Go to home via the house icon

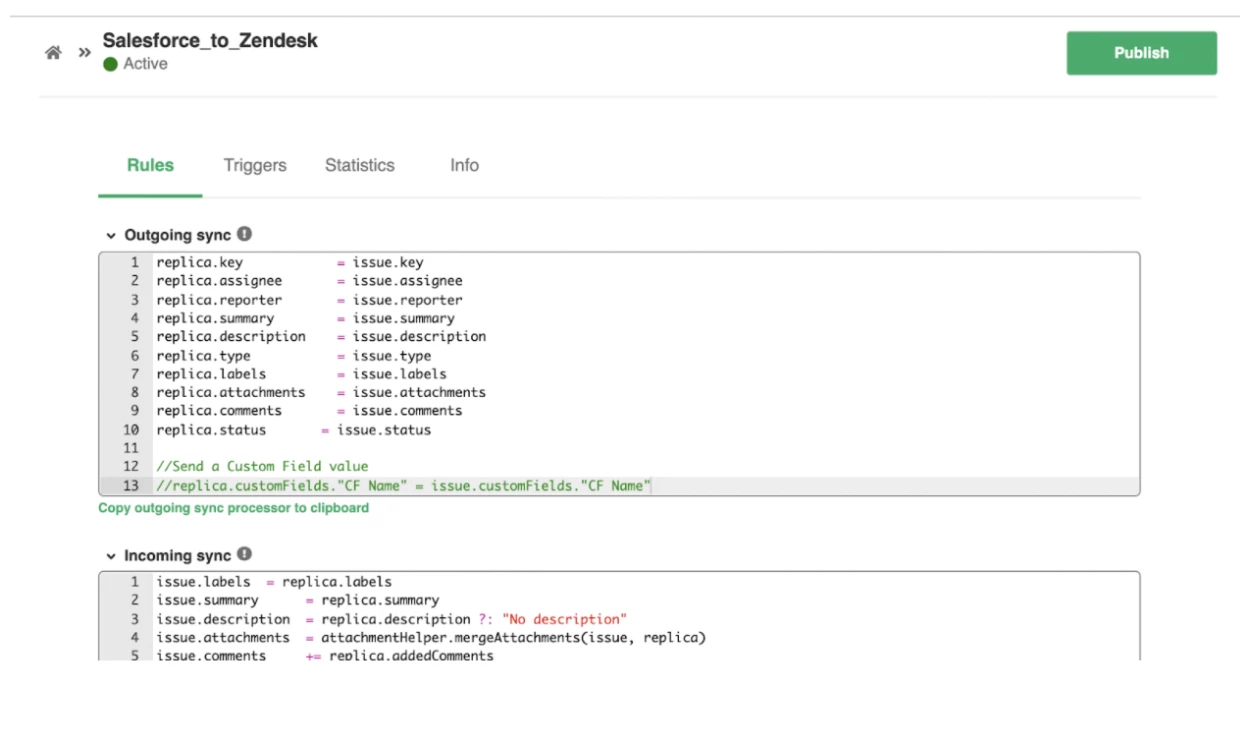pyautogui.click(x=53, y=53)
